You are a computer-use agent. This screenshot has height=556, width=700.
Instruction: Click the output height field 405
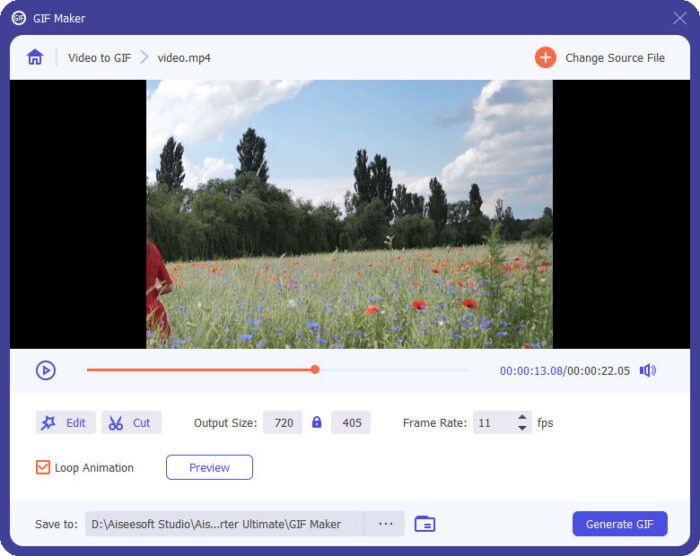(351, 423)
